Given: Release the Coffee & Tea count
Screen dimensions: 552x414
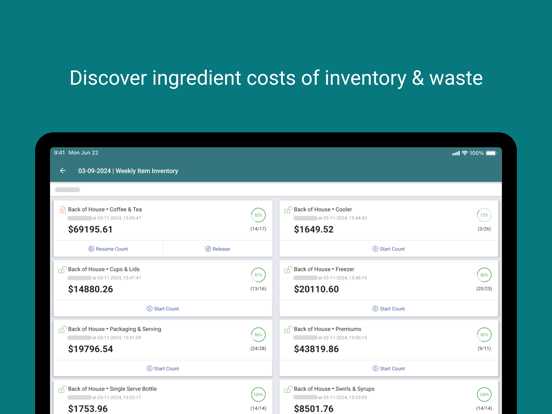Looking at the screenshot, I should click(x=218, y=249).
